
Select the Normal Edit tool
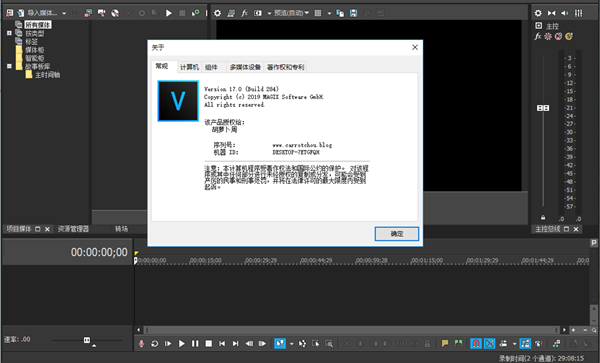point(280,343)
